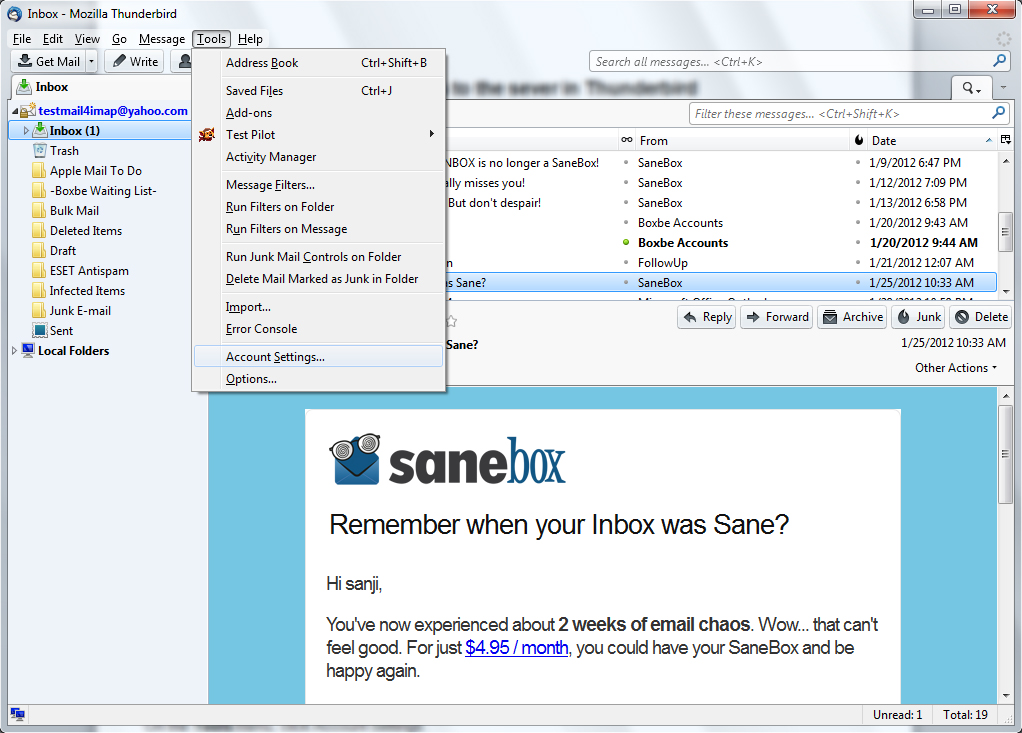The height and width of the screenshot is (733, 1022).
Task: Sort by the junk status flame column
Action: pos(859,140)
